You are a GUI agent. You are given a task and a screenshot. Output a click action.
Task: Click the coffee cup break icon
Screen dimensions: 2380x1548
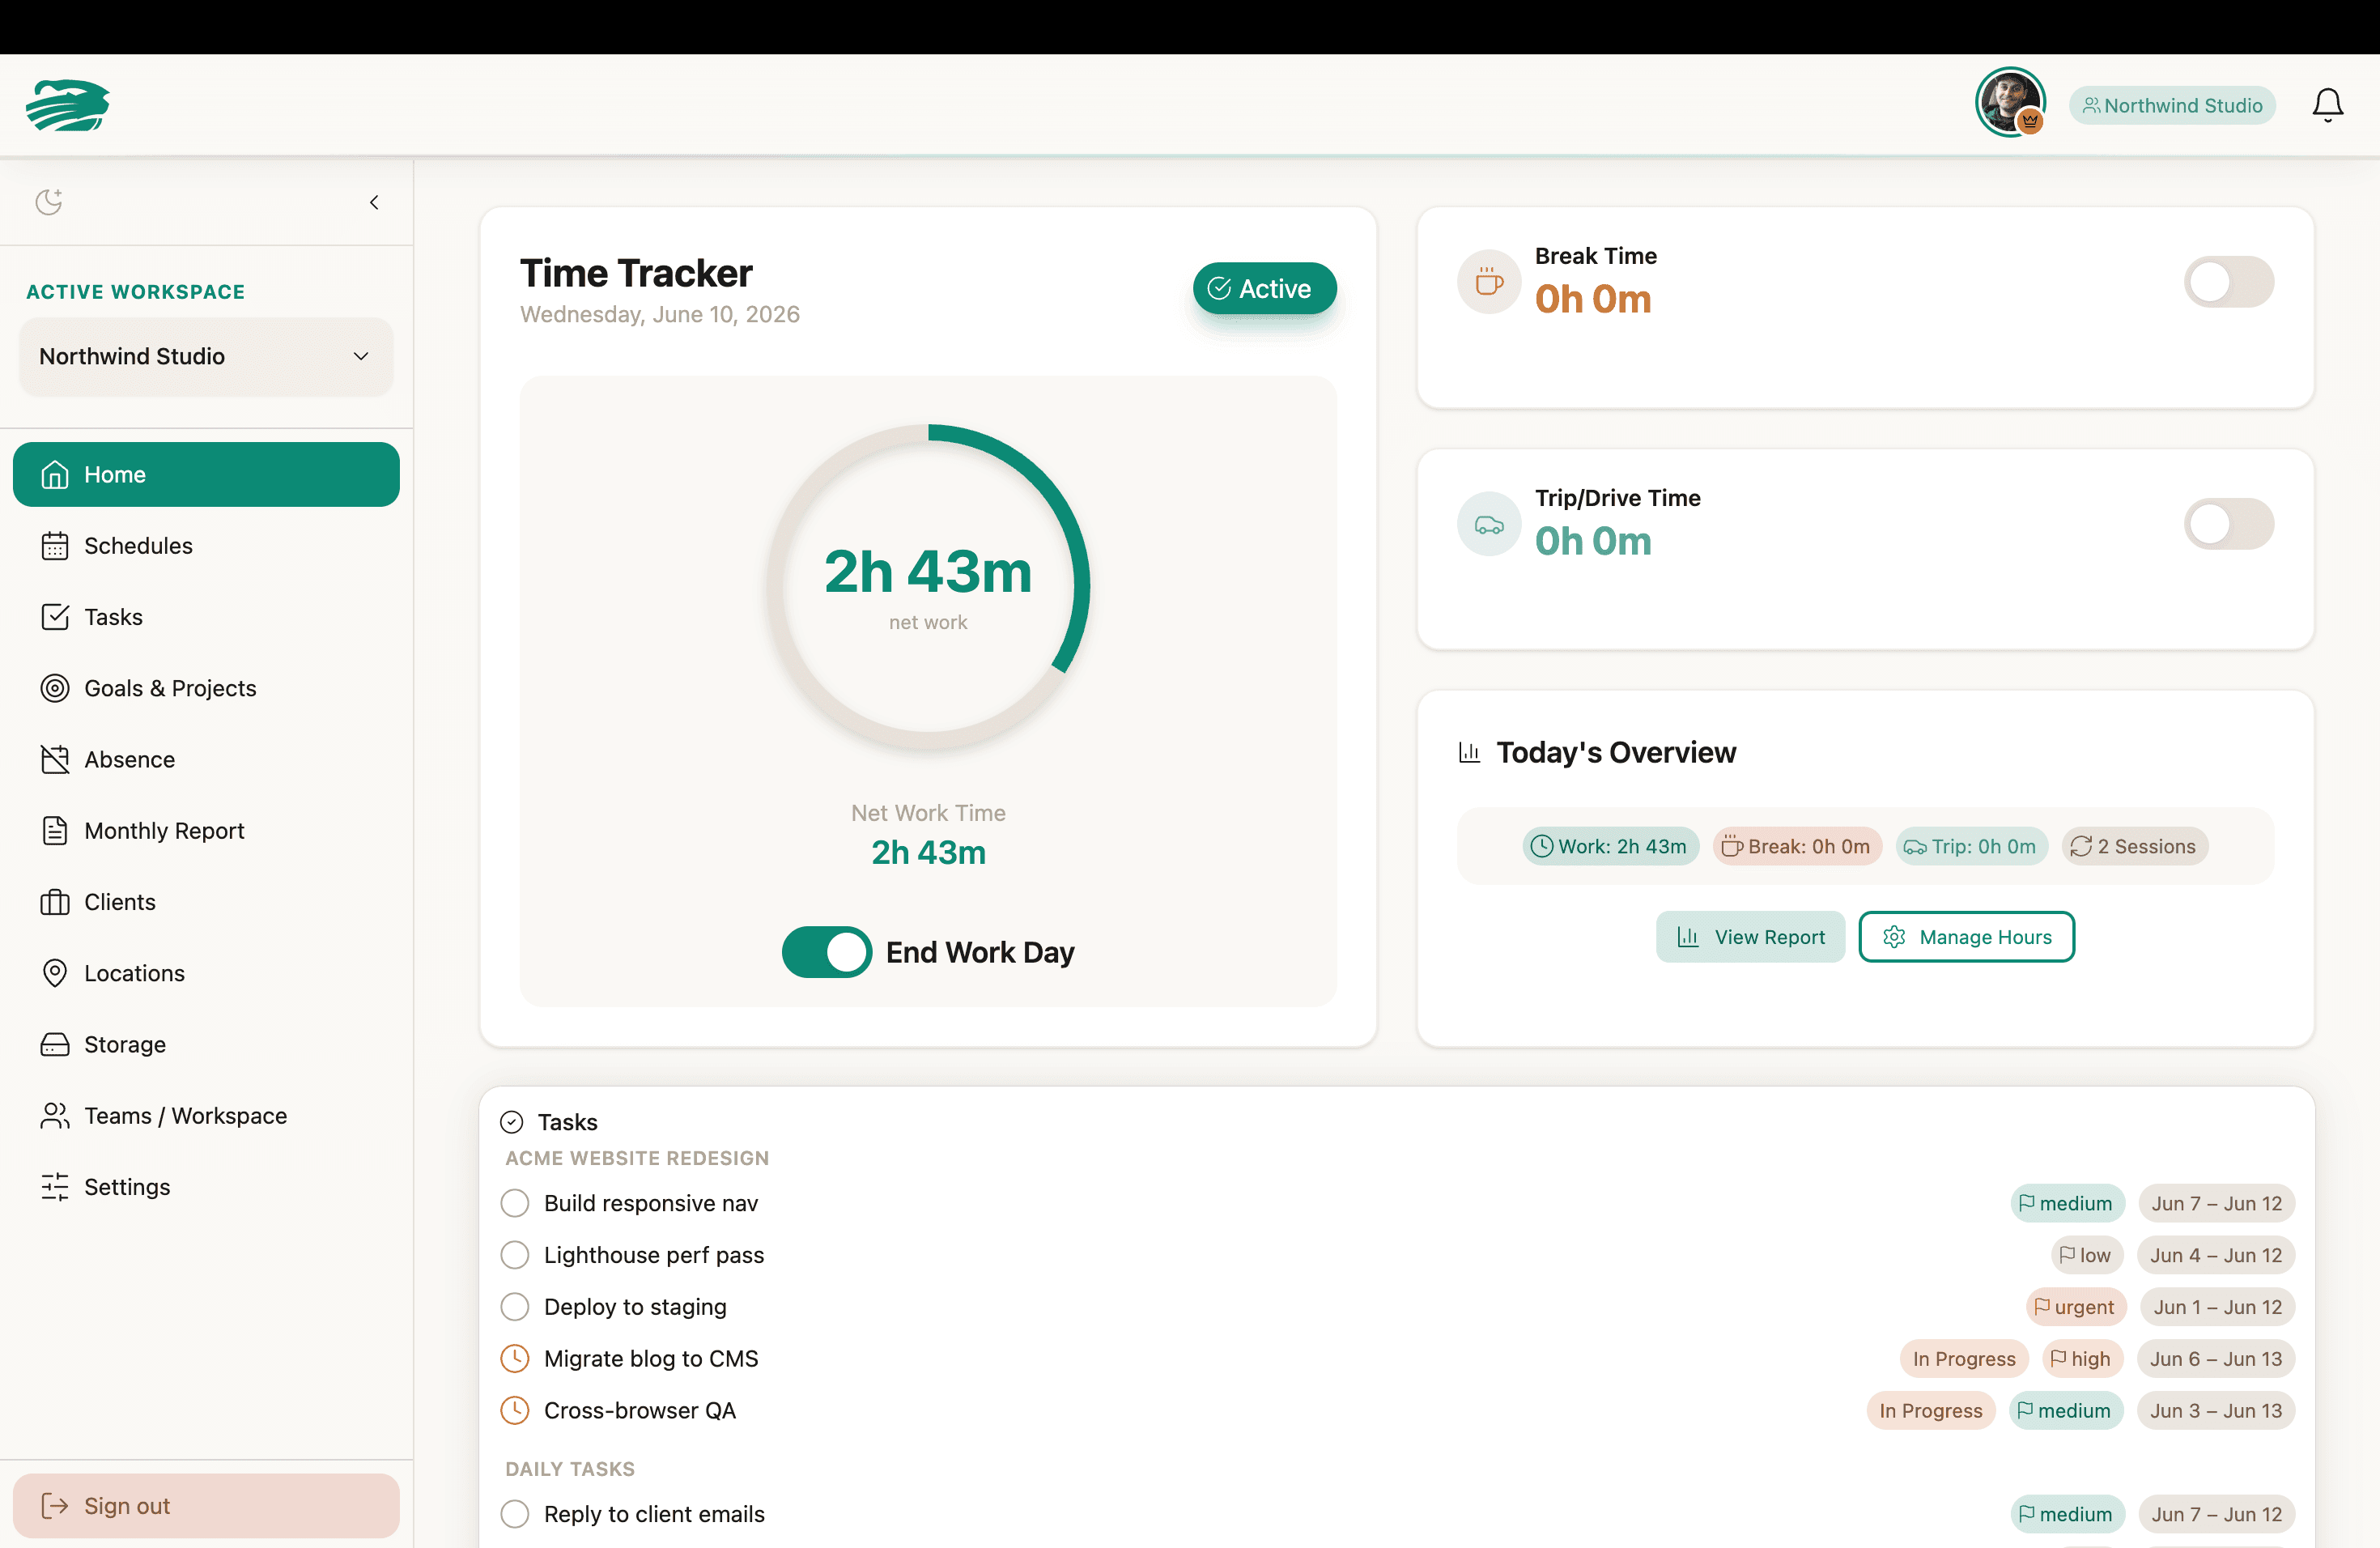pyautogui.click(x=1489, y=282)
